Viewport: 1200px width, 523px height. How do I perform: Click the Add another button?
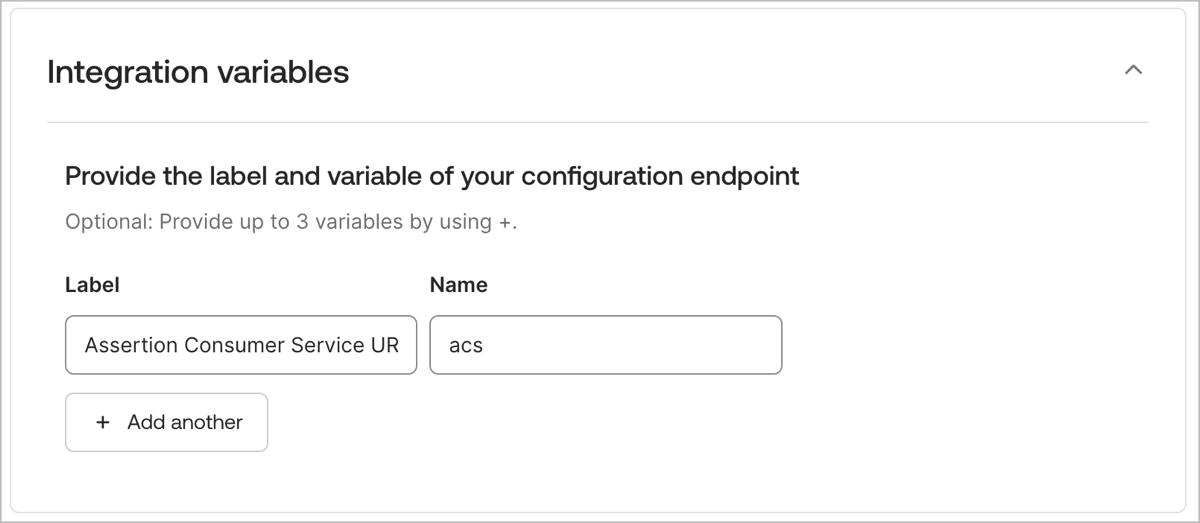click(x=167, y=422)
